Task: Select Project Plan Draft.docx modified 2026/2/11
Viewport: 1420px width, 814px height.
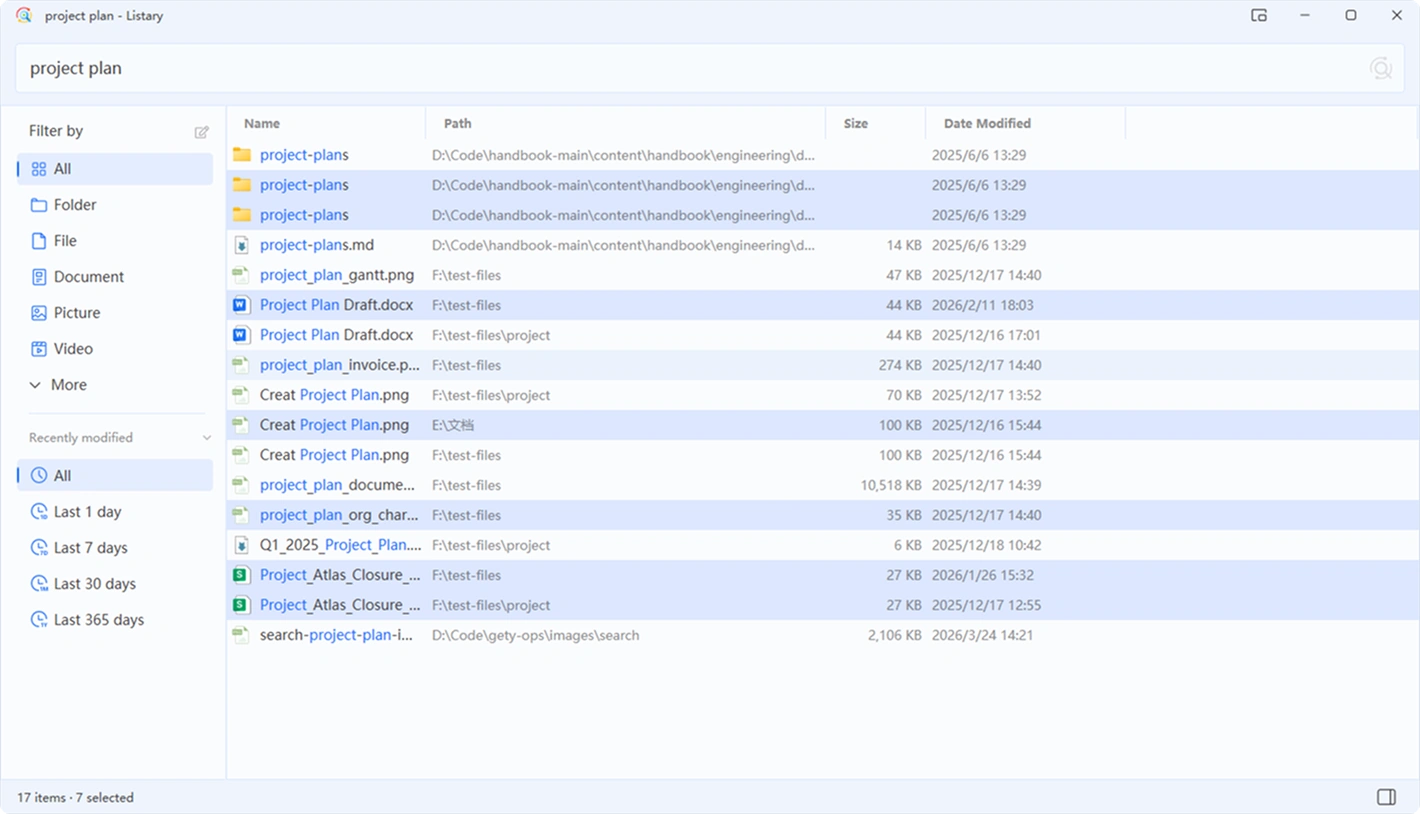Action: pos(336,305)
